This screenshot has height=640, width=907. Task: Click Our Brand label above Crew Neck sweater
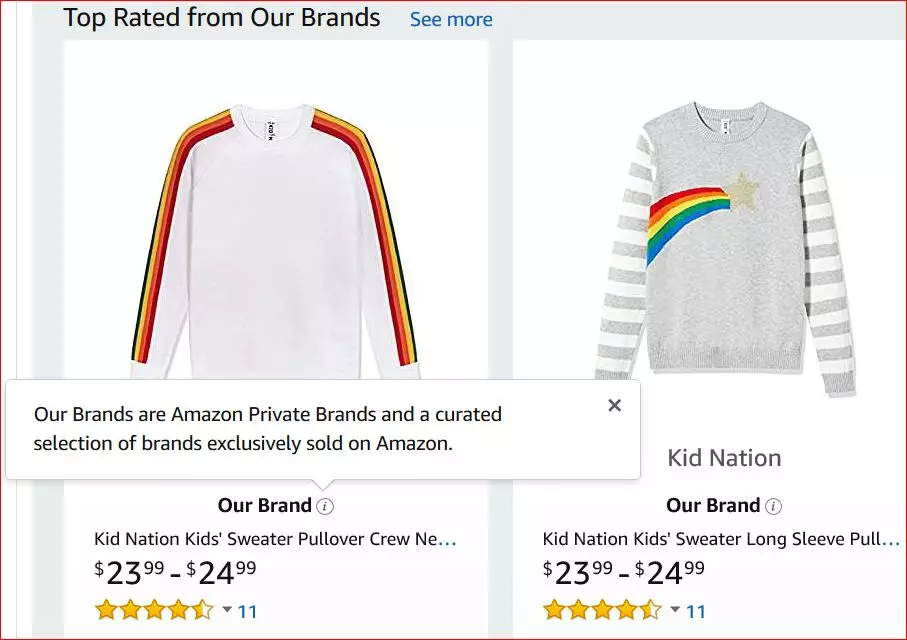point(265,506)
